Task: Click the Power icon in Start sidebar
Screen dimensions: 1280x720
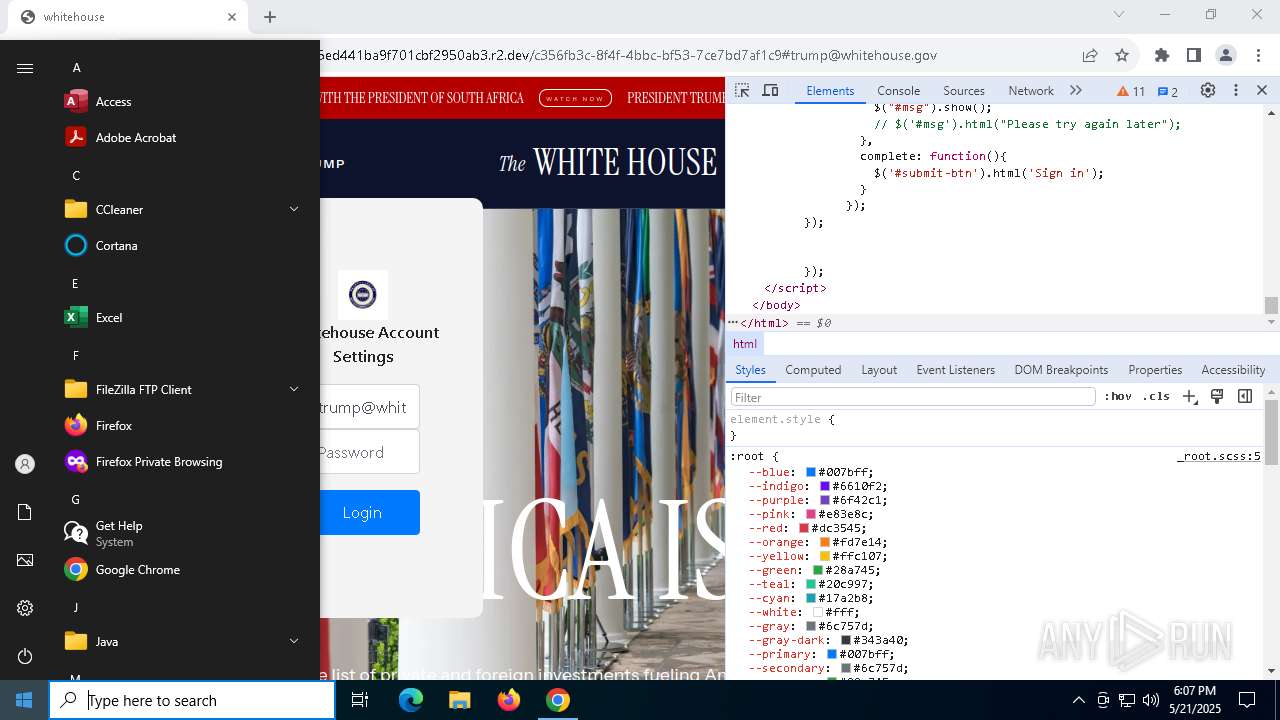Action: 25,656
